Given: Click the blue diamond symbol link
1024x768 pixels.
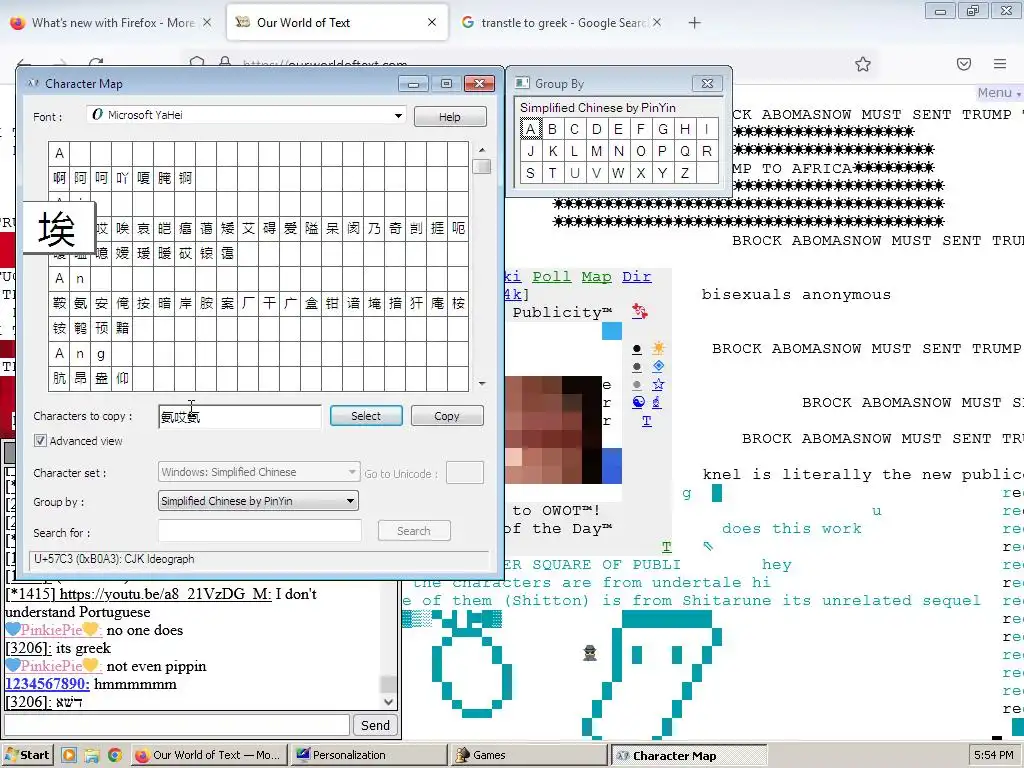Looking at the screenshot, I should tap(658, 366).
